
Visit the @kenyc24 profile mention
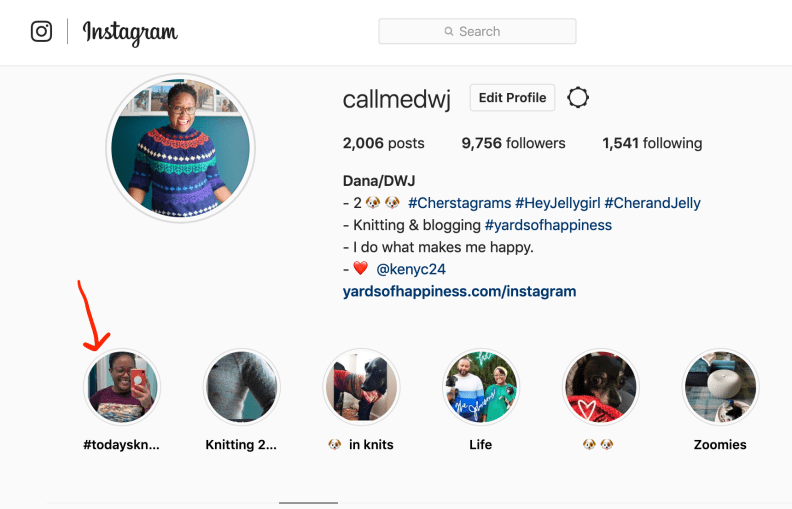(x=411, y=269)
